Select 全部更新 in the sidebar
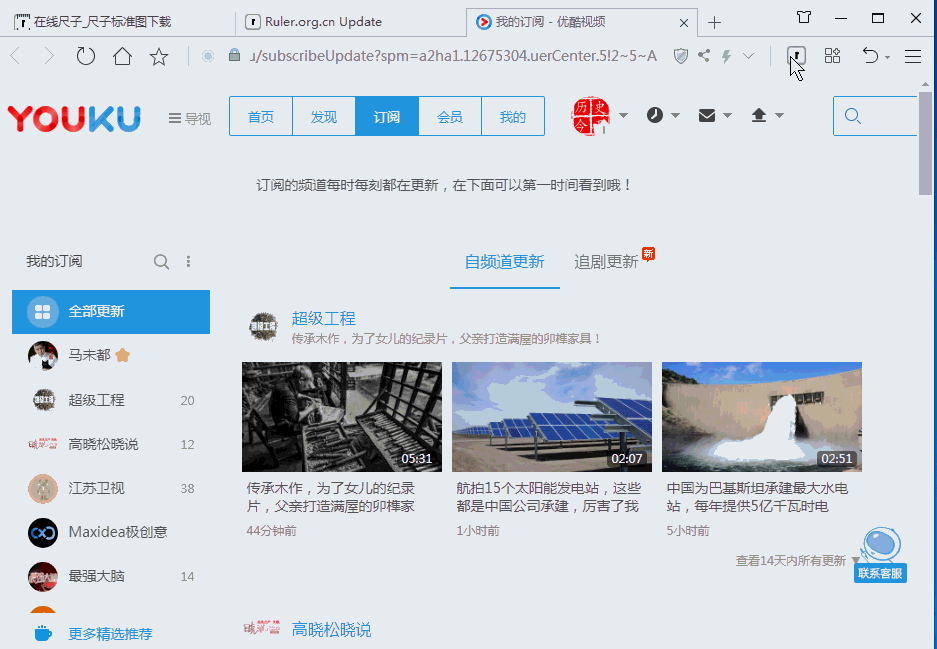This screenshot has height=649, width=937. [x=111, y=311]
